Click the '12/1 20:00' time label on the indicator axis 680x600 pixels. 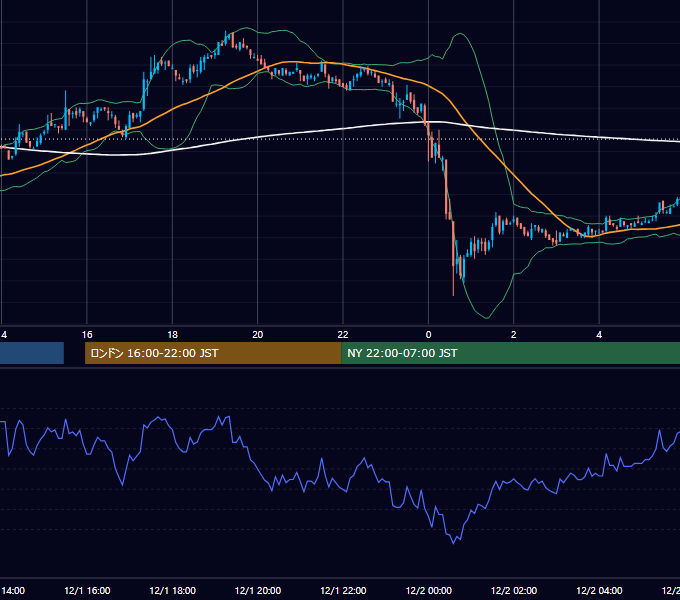(258, 590)
